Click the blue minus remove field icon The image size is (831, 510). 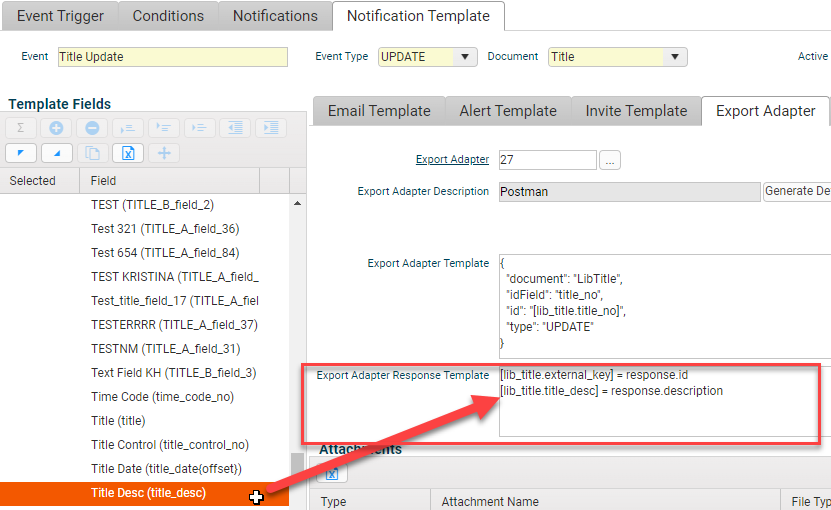pos(92,128)
